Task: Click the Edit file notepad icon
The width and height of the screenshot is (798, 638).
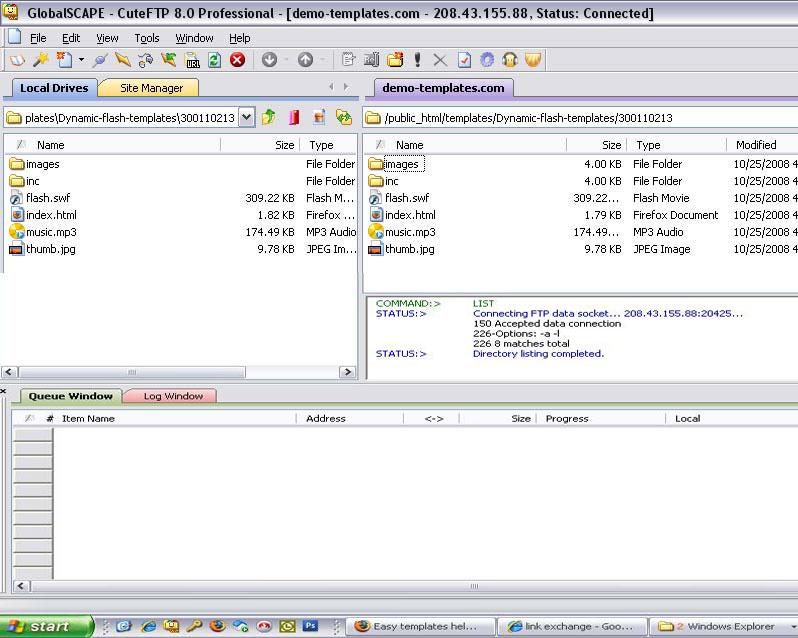Action: 349,60
